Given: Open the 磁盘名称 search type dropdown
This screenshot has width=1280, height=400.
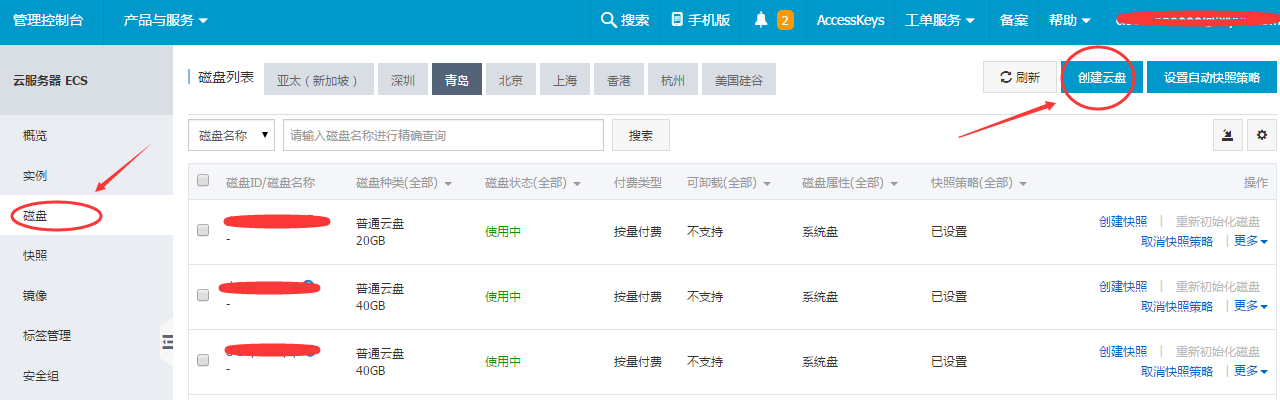Looking at the screenshot, I should click(x=231, y=135).
